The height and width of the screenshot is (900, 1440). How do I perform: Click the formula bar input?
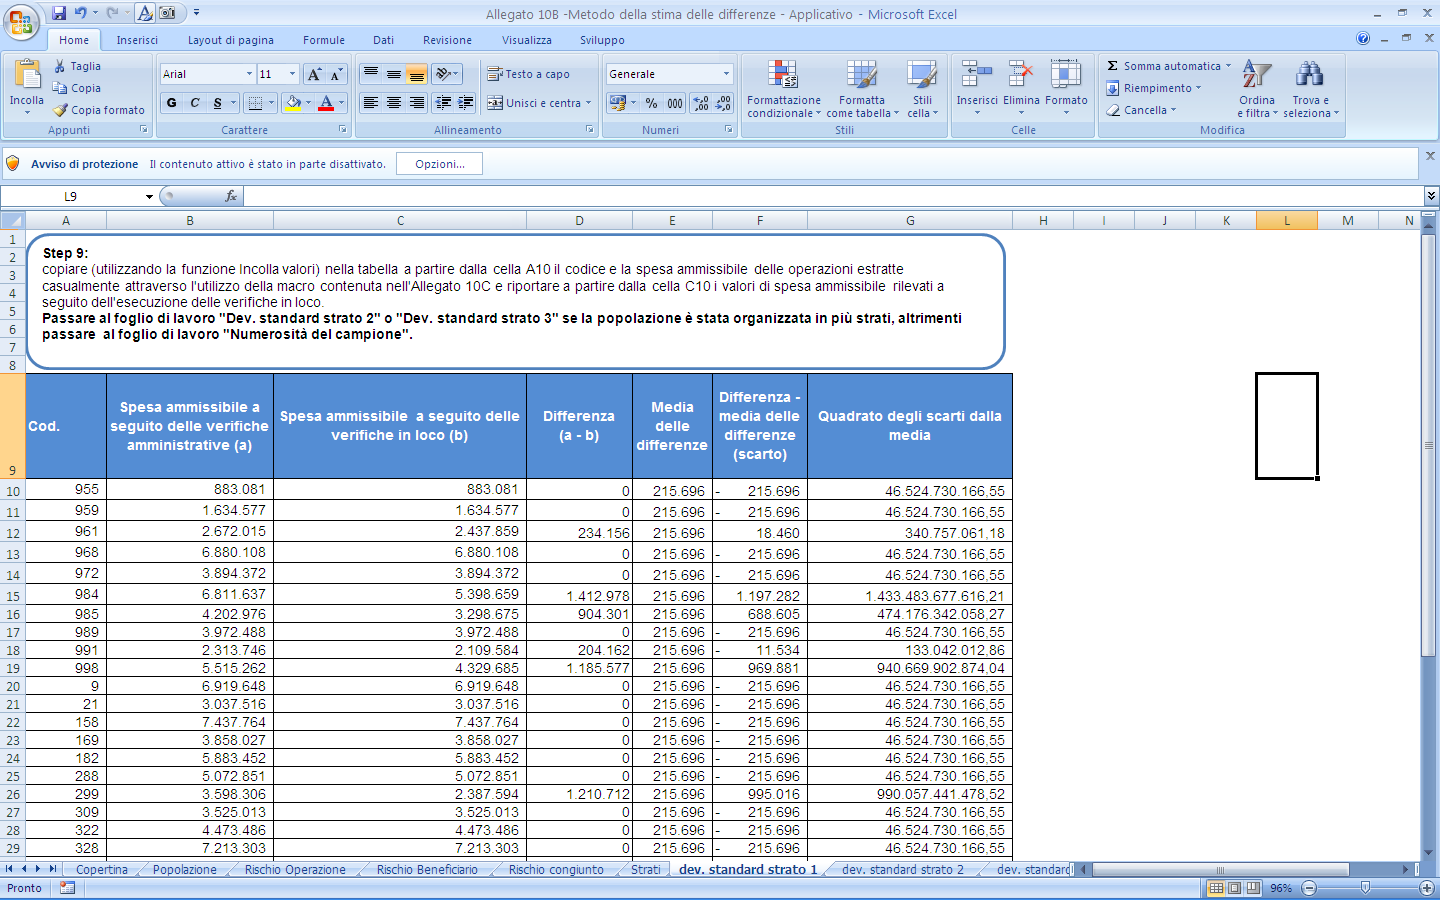click(x=833, y=196)
